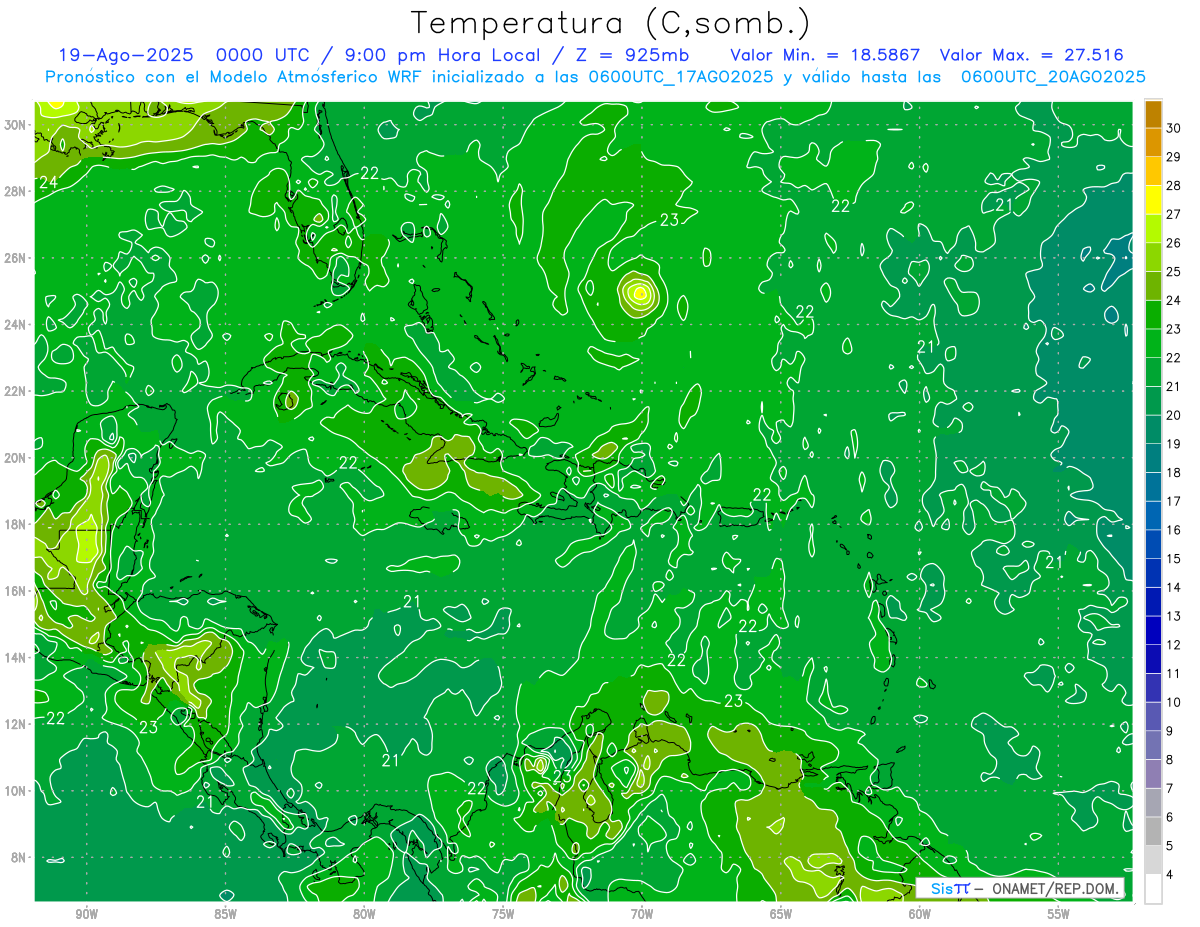1200x927 pixels.
Task: Click the hurricane warm-core eye near 25N 70W
Action: click(x=640, y=294)
